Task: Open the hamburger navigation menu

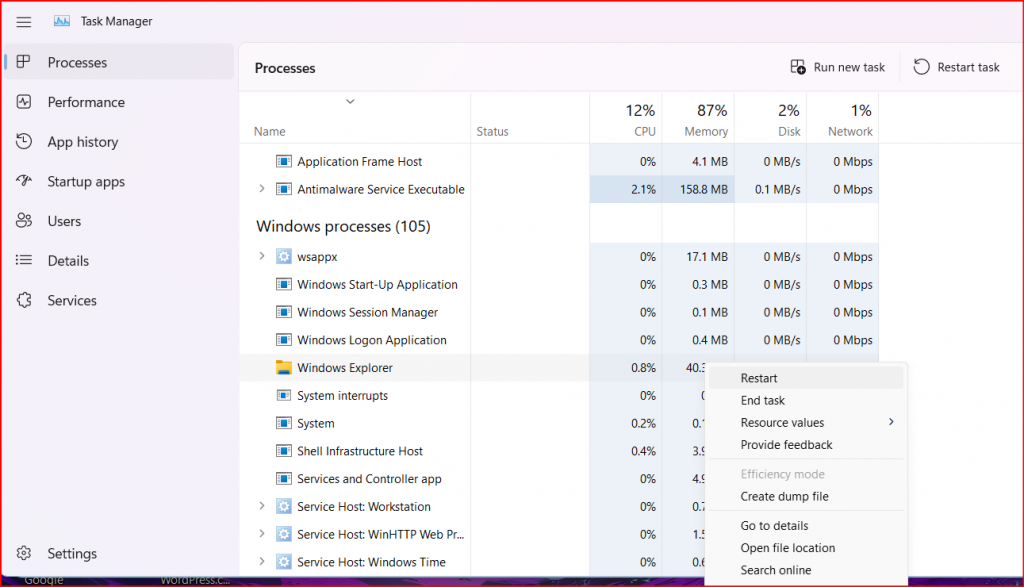Action: click(24, 22)
